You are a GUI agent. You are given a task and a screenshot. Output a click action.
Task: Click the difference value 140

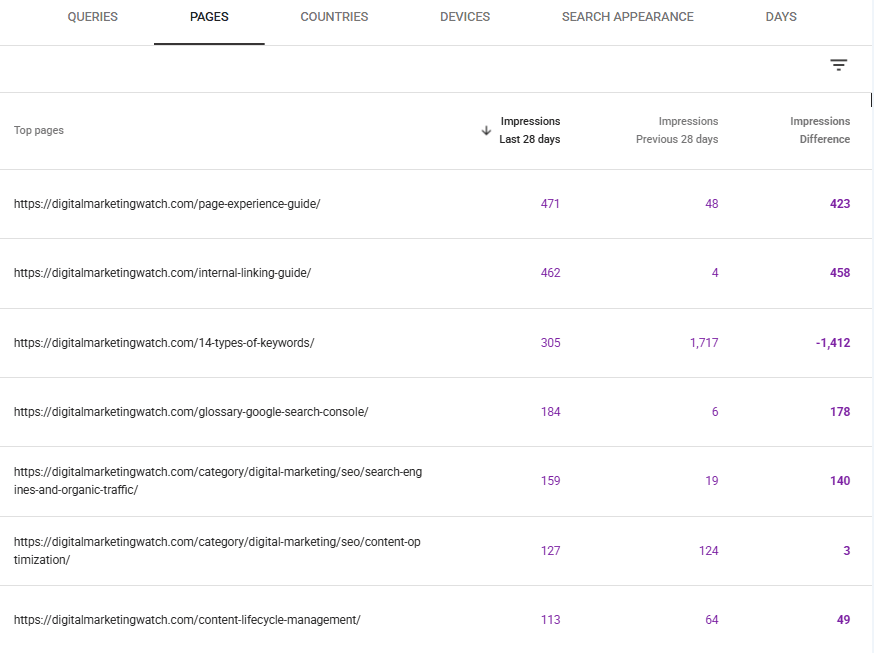pyautogui.click(x=840, y=481)
